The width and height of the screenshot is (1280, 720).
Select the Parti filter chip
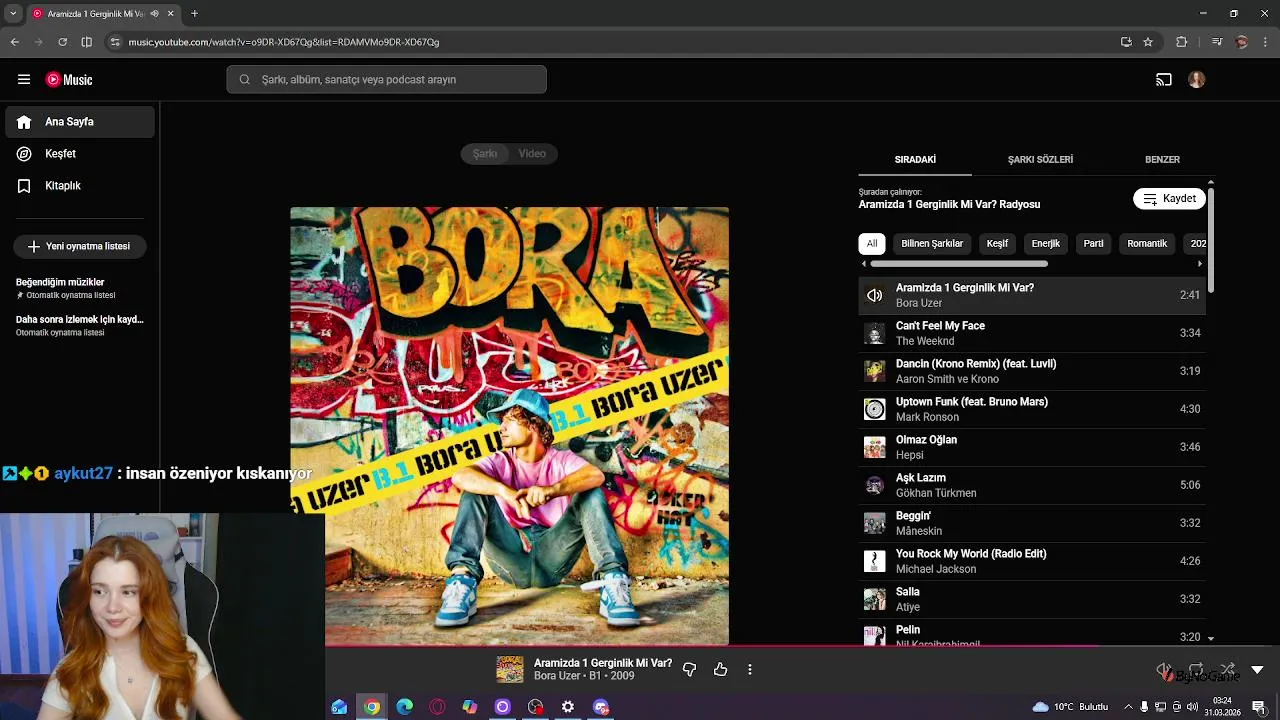click(1094, 244)
